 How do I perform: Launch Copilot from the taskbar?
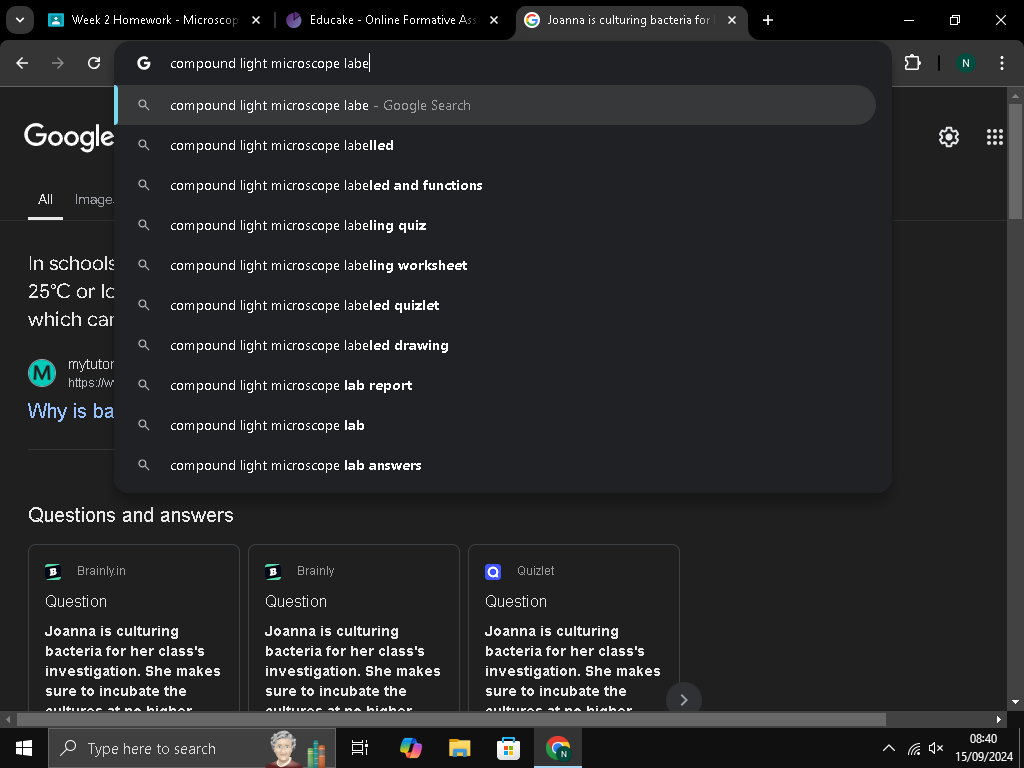(x=411, y=748)
